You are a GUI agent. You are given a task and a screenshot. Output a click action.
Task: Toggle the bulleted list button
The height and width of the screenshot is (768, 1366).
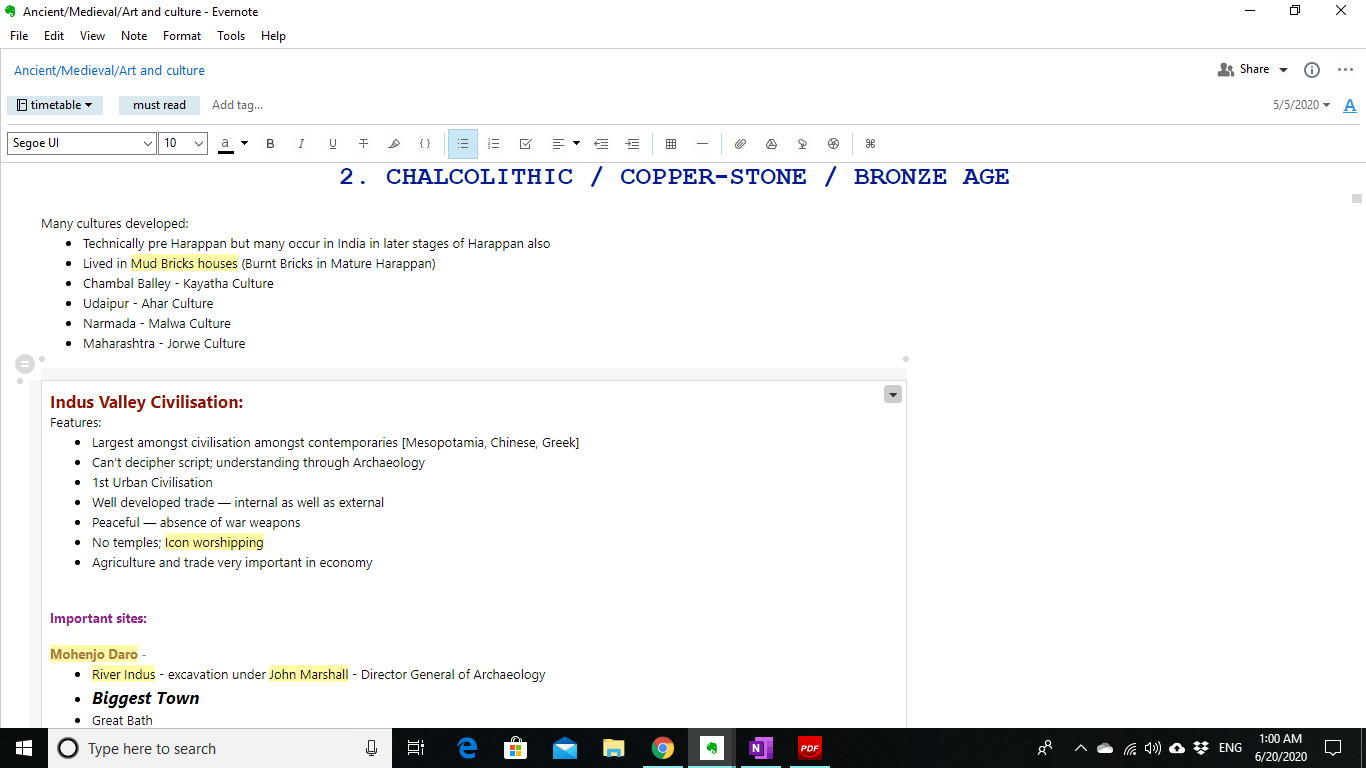463,144
